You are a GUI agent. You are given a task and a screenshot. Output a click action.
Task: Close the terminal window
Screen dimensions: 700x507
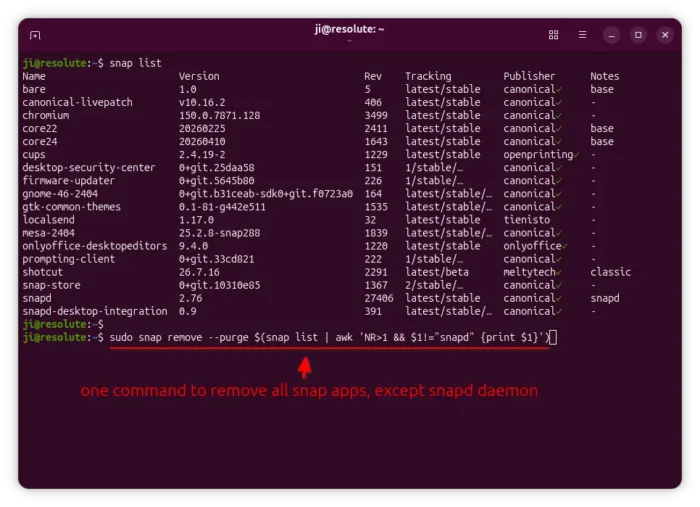pyautogui.click(x=665, y=35)
